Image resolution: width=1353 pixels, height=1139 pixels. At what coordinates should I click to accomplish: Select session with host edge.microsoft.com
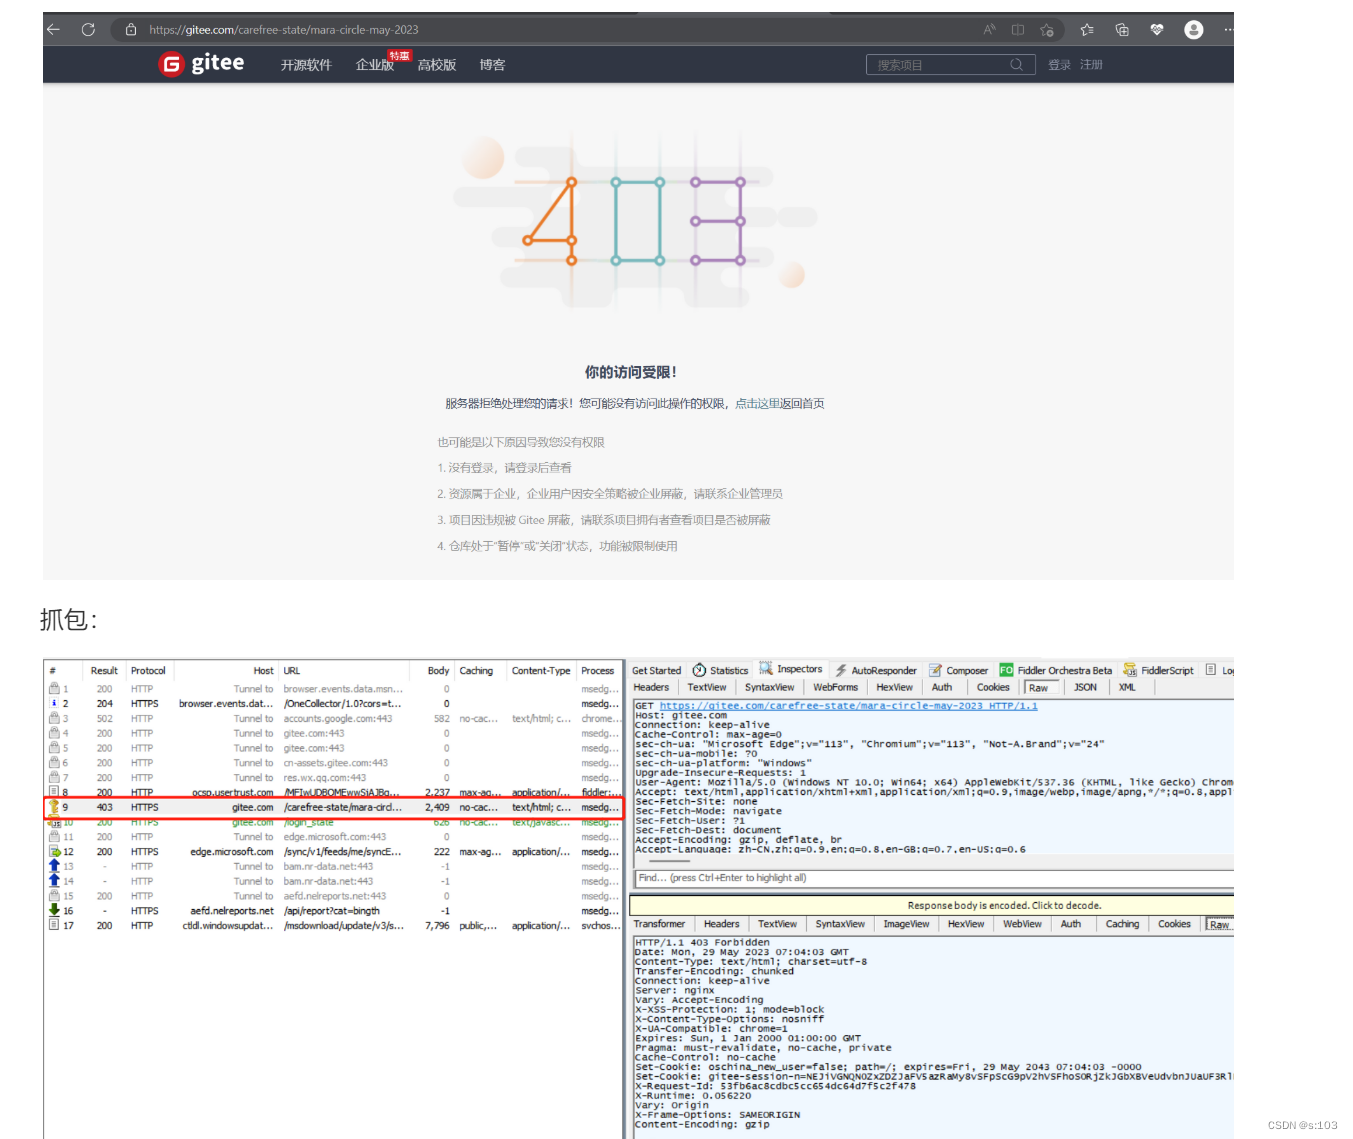331,852
